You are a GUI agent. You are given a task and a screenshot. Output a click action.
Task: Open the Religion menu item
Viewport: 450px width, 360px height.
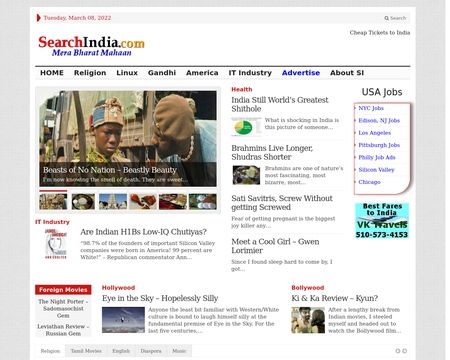pos(90,73)
